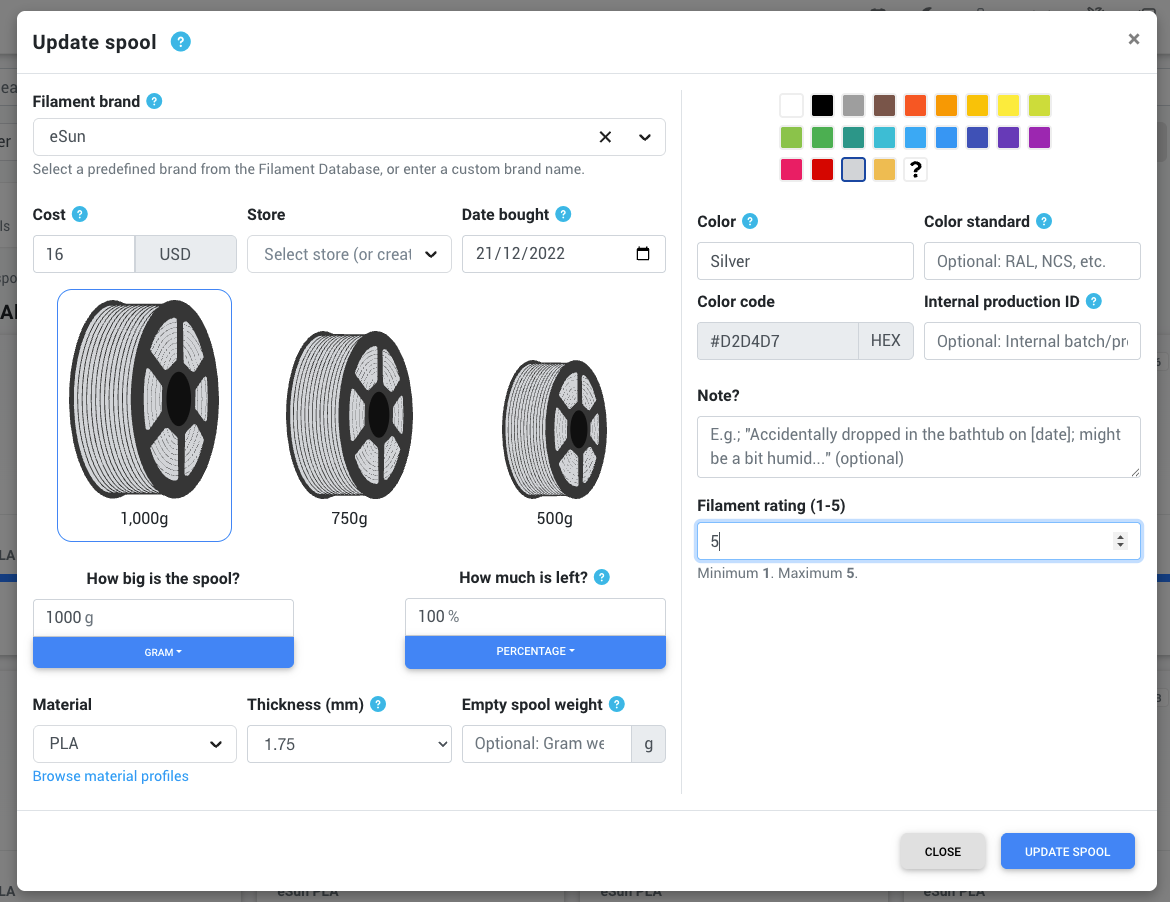
Task: Pick the selected silver color swatch
Action: [x=854, y=169]
